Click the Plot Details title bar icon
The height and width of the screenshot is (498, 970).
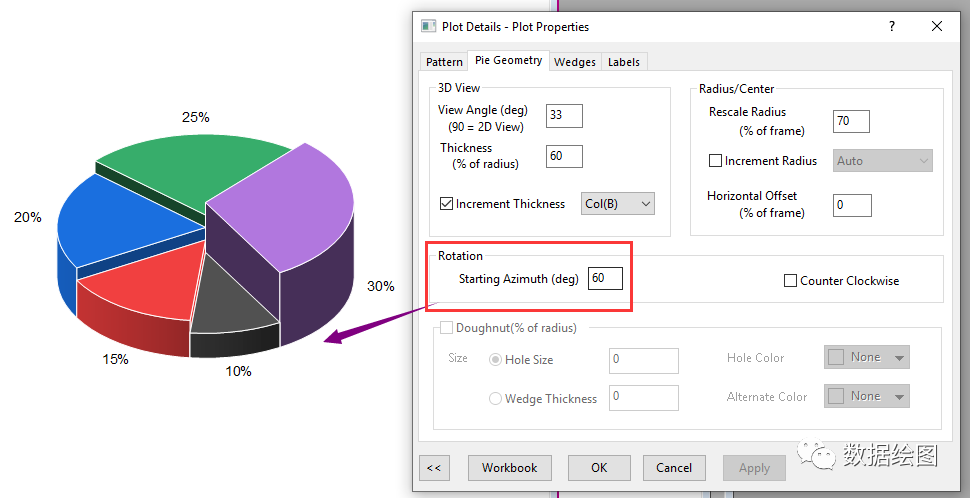point(428,26)
